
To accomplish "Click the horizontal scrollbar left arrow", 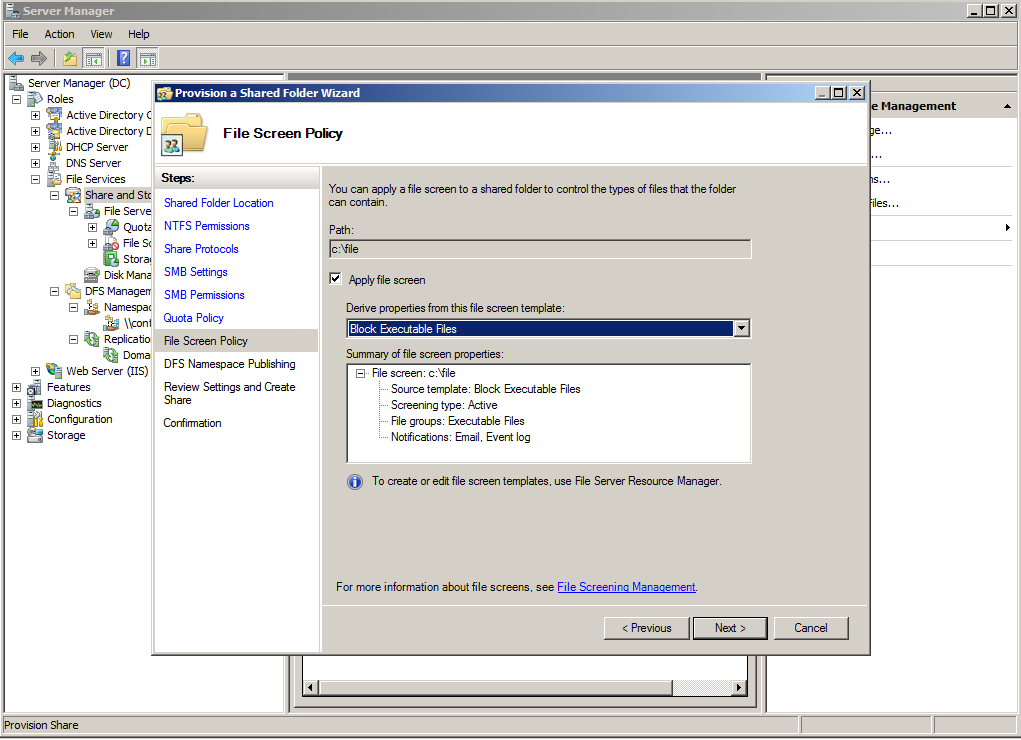I will 311,687.
